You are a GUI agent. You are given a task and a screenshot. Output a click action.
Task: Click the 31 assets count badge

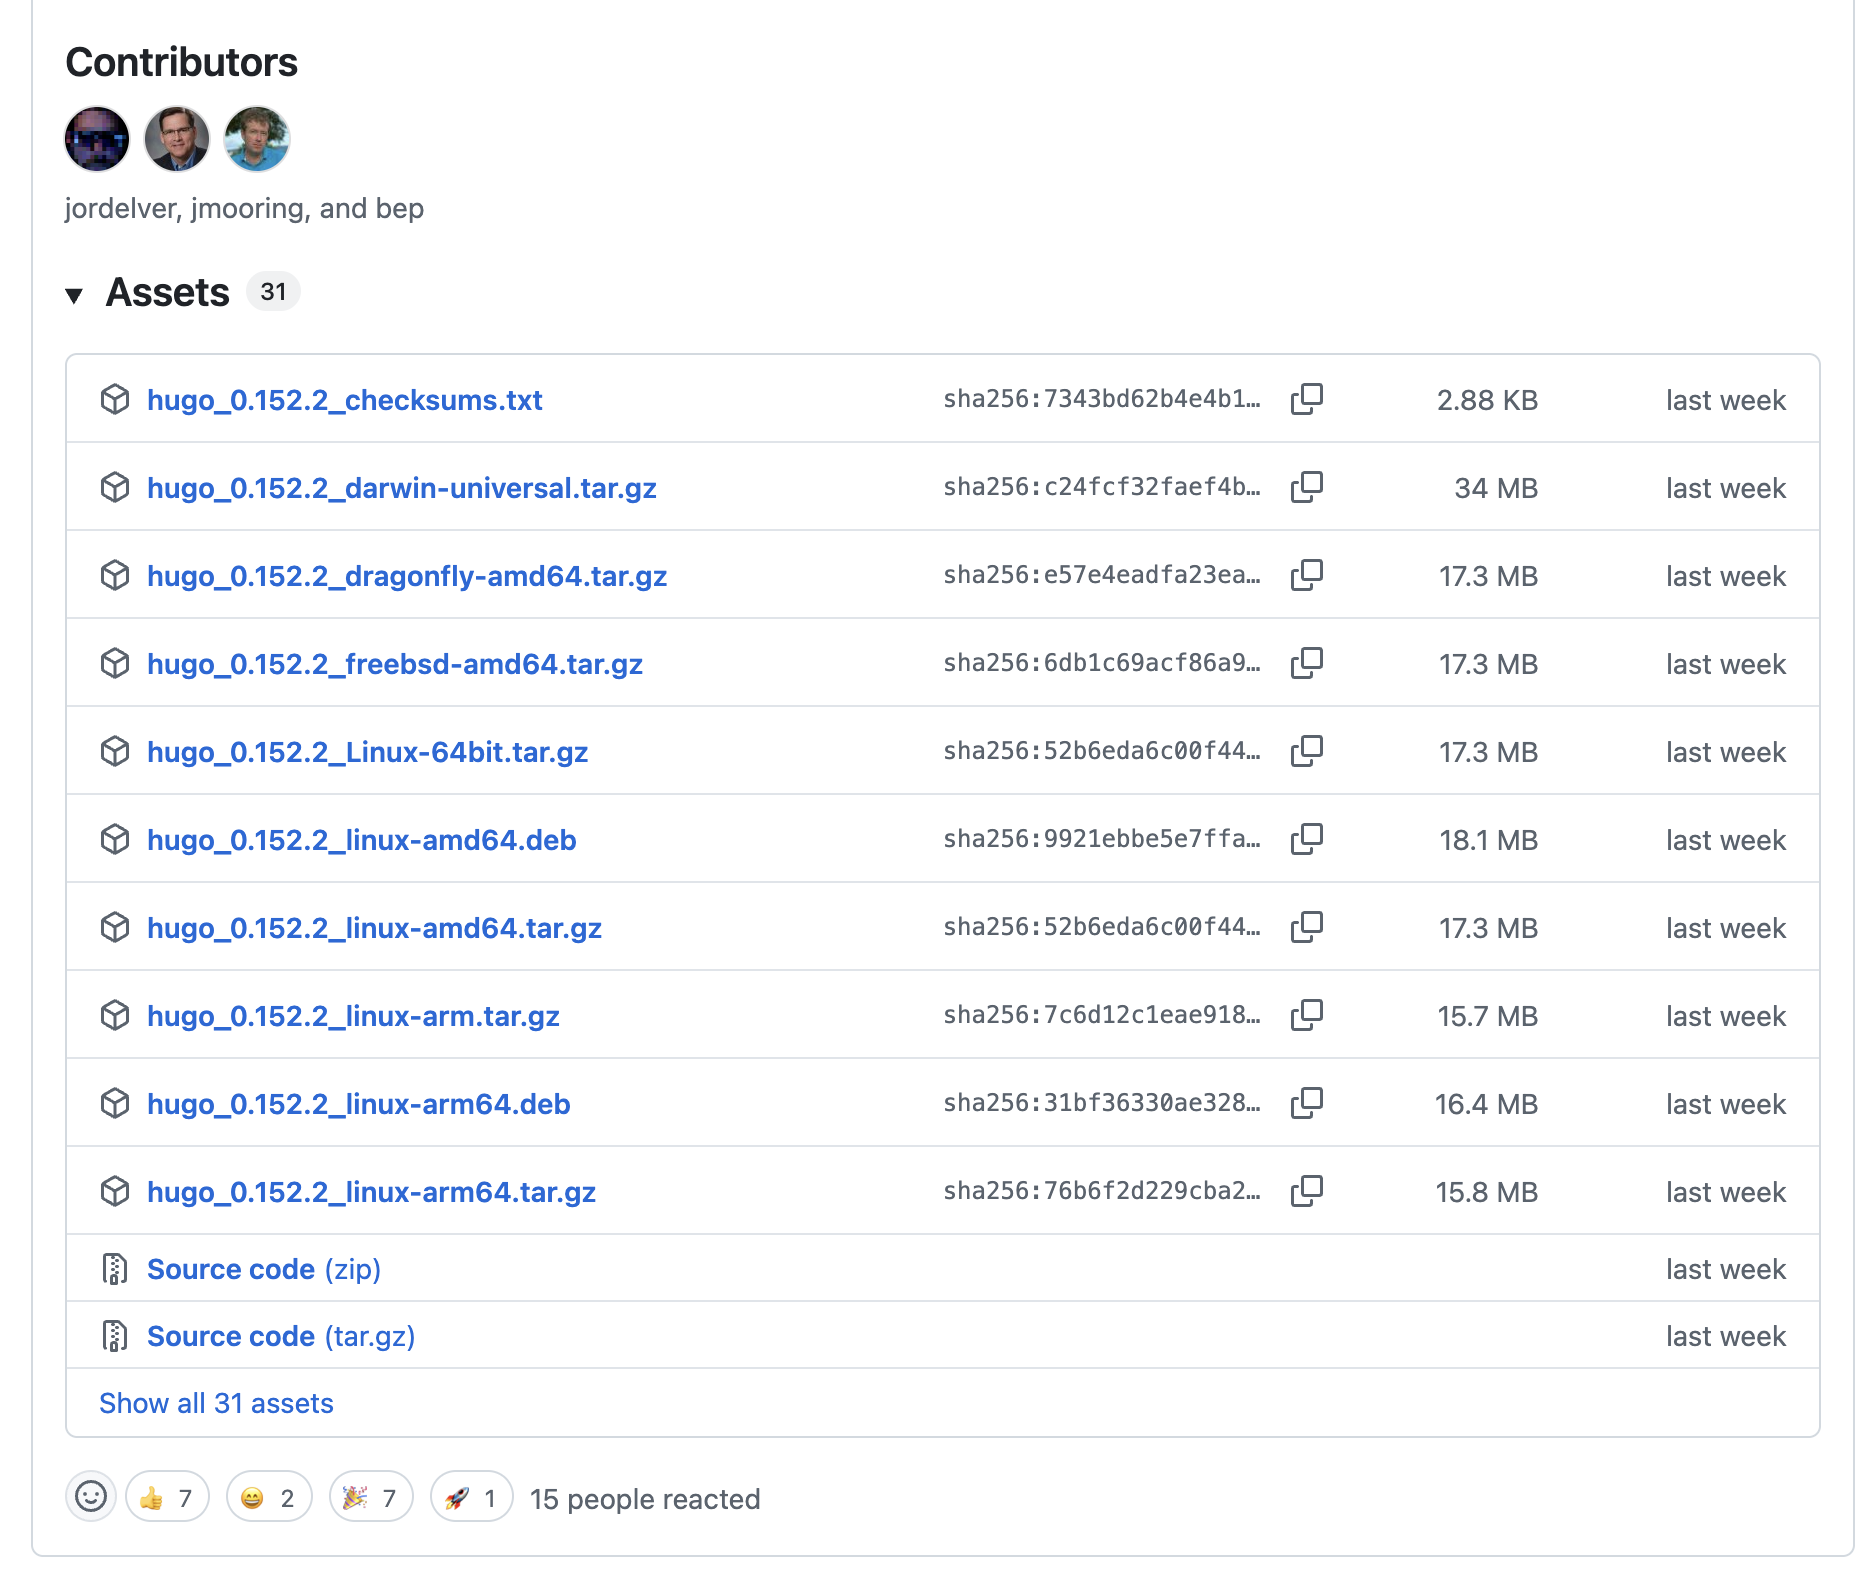(273, 292)
